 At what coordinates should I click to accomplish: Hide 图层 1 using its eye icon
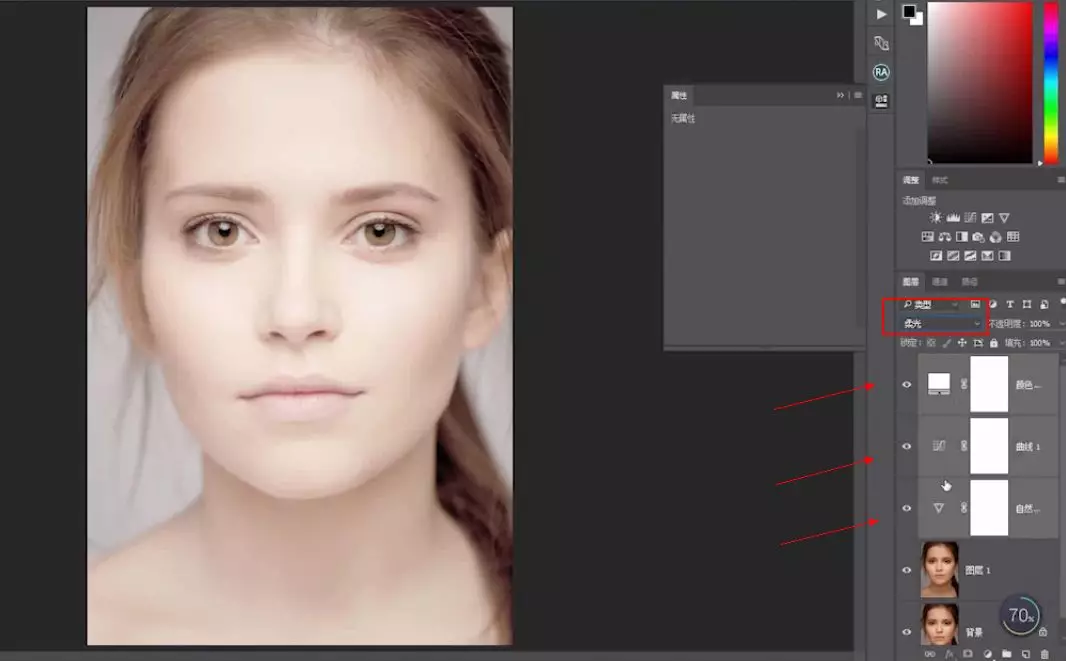pos(906,570)
